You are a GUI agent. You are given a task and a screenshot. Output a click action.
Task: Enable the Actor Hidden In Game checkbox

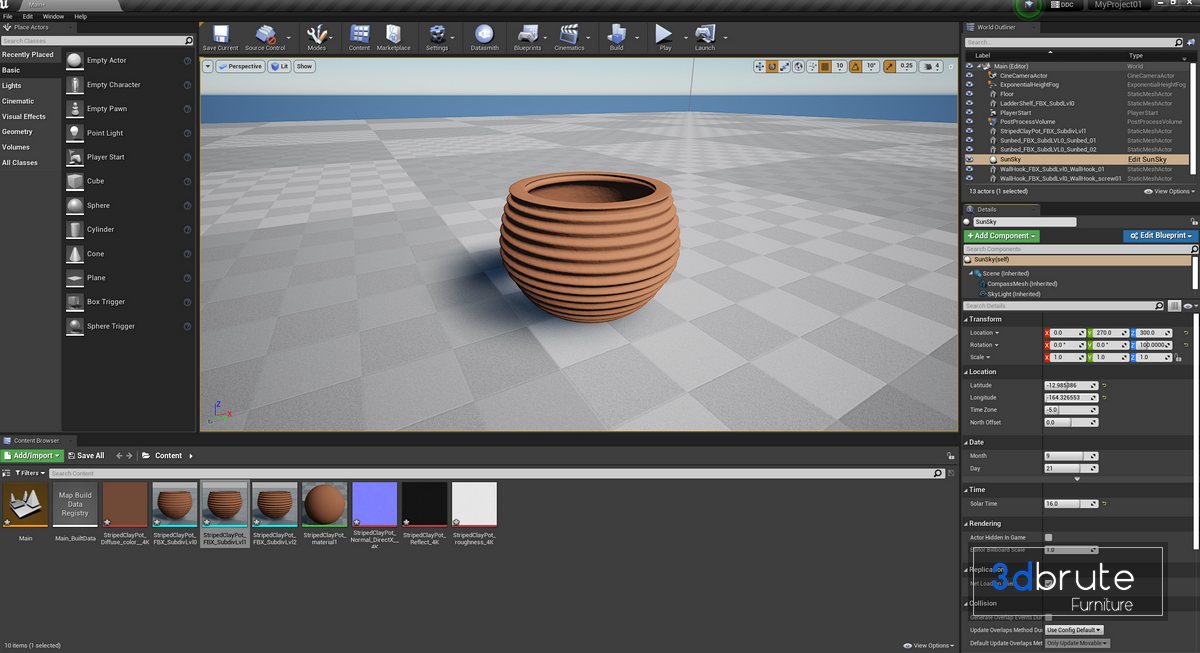tap(1048, 538)
